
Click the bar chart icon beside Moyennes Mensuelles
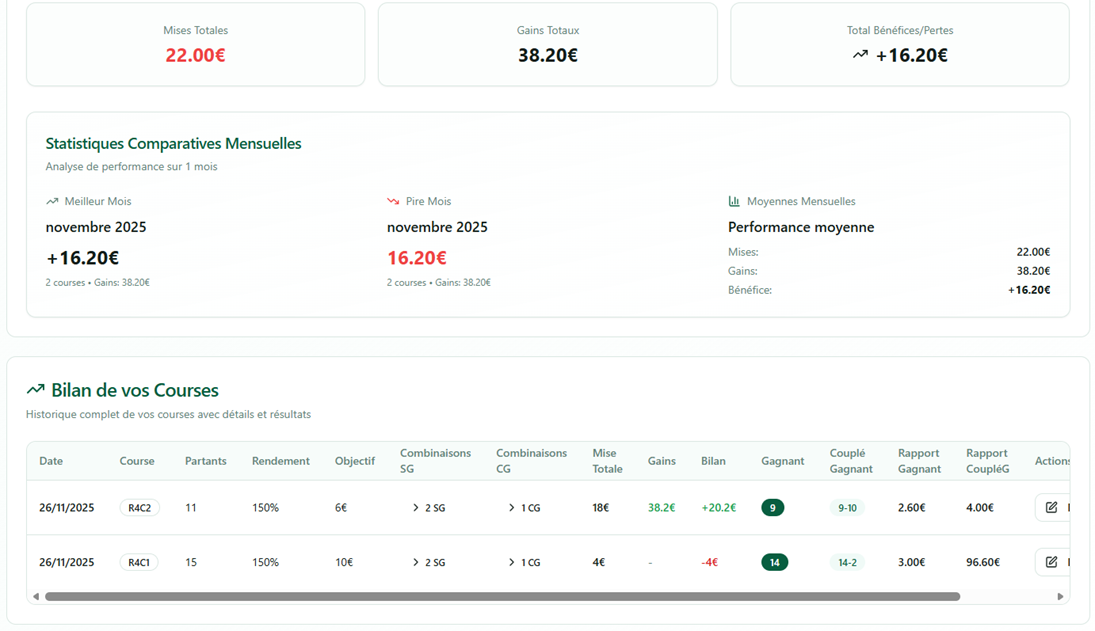pos(734,202)
